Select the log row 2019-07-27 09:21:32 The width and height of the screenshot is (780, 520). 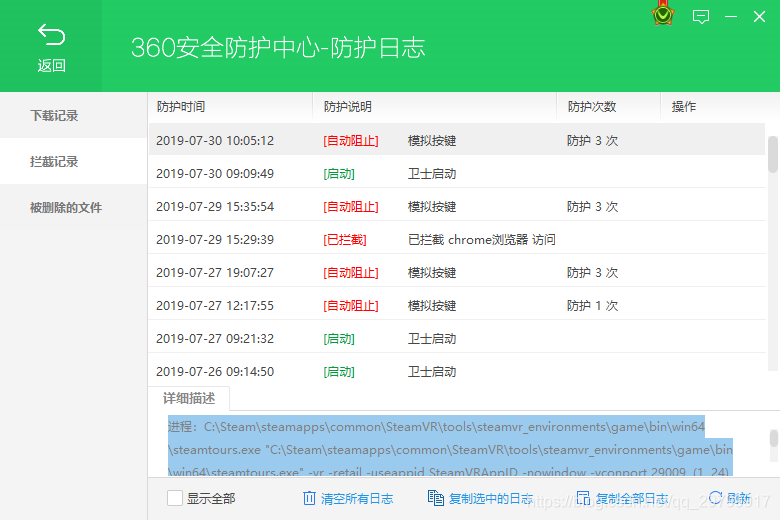tap(457, 338)
